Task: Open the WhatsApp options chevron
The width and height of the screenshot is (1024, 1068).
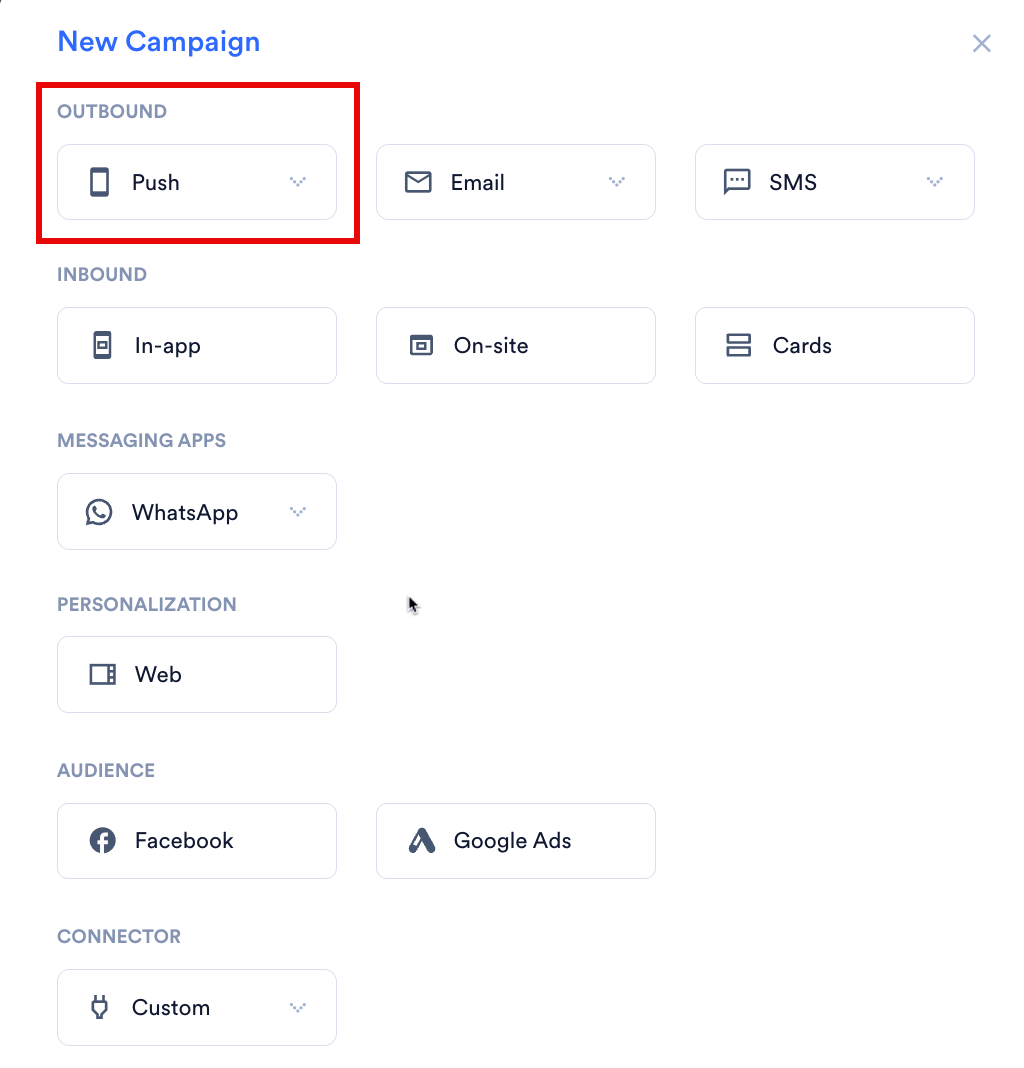Action: click(x=298, y=511)
